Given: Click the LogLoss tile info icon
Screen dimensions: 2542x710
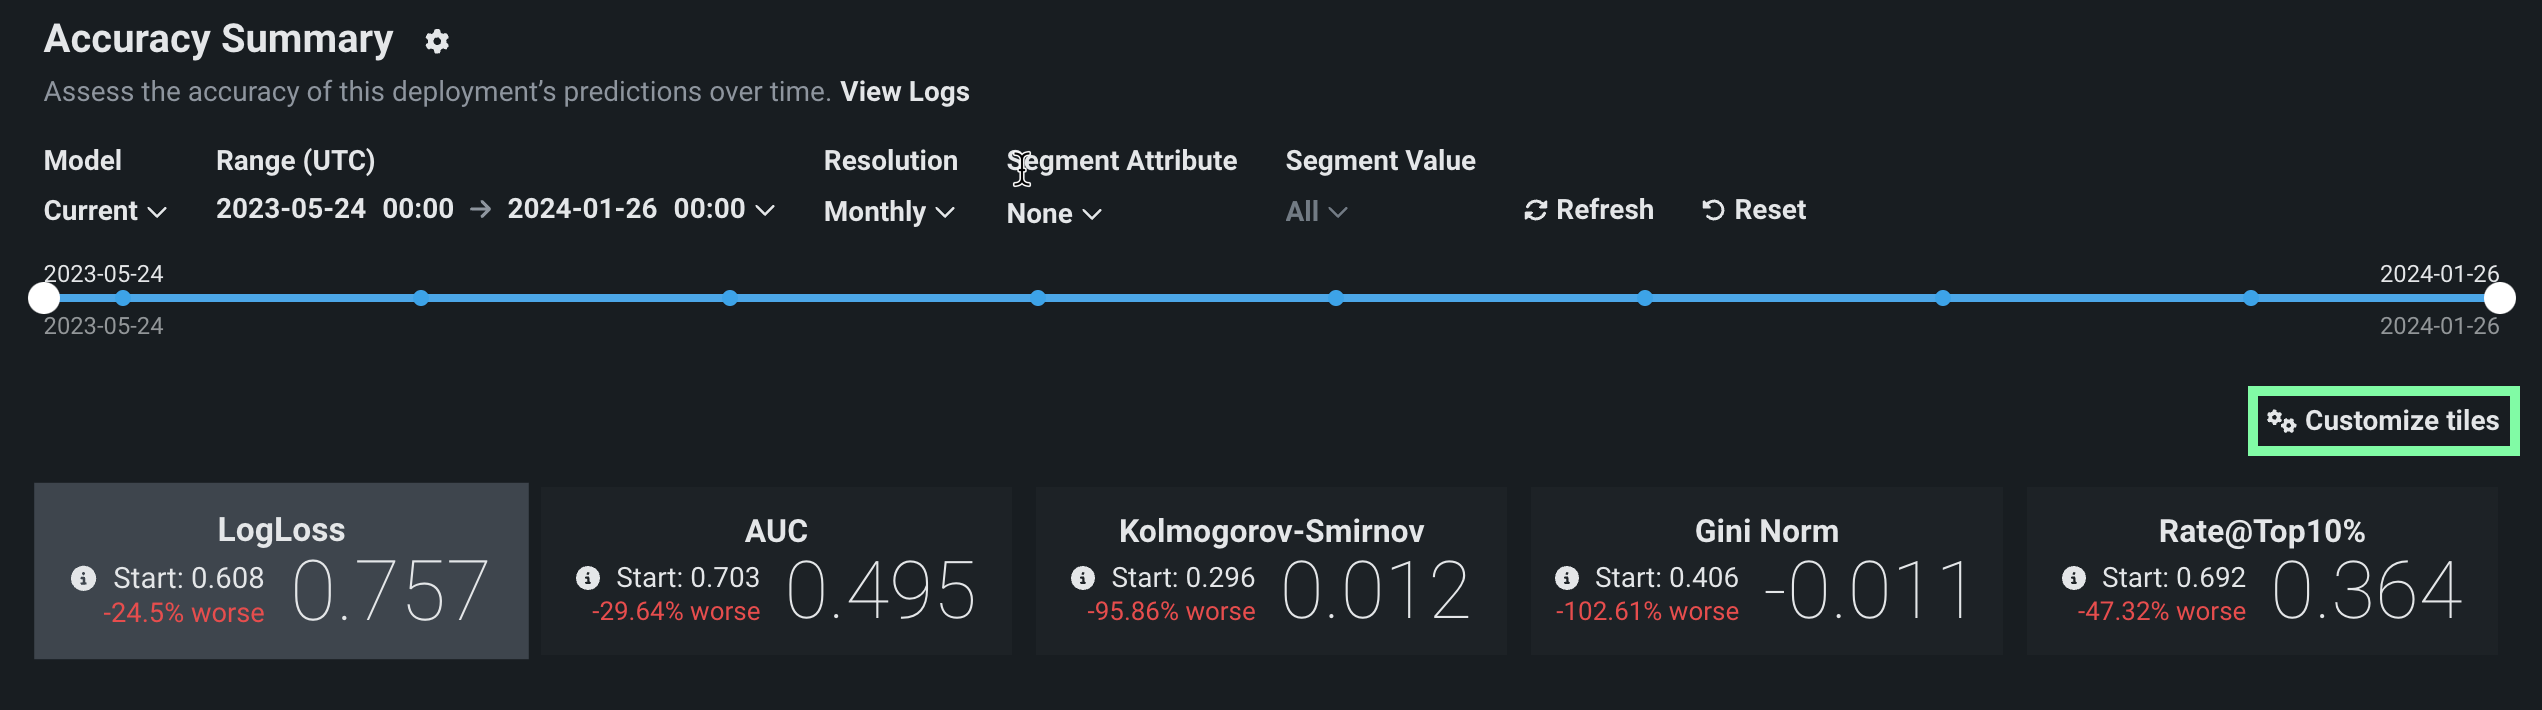Looking at the screenshot, I should coord(84,578).
